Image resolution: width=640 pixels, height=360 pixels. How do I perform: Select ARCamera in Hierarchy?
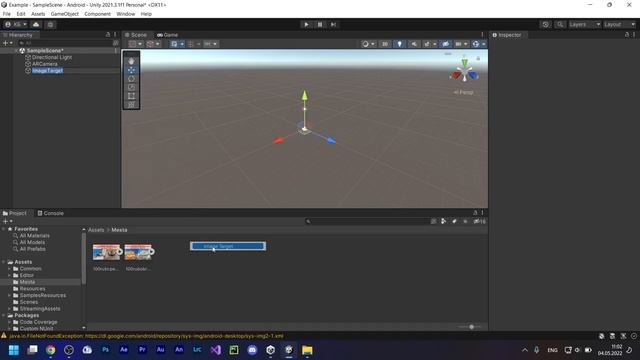[45, 64]
